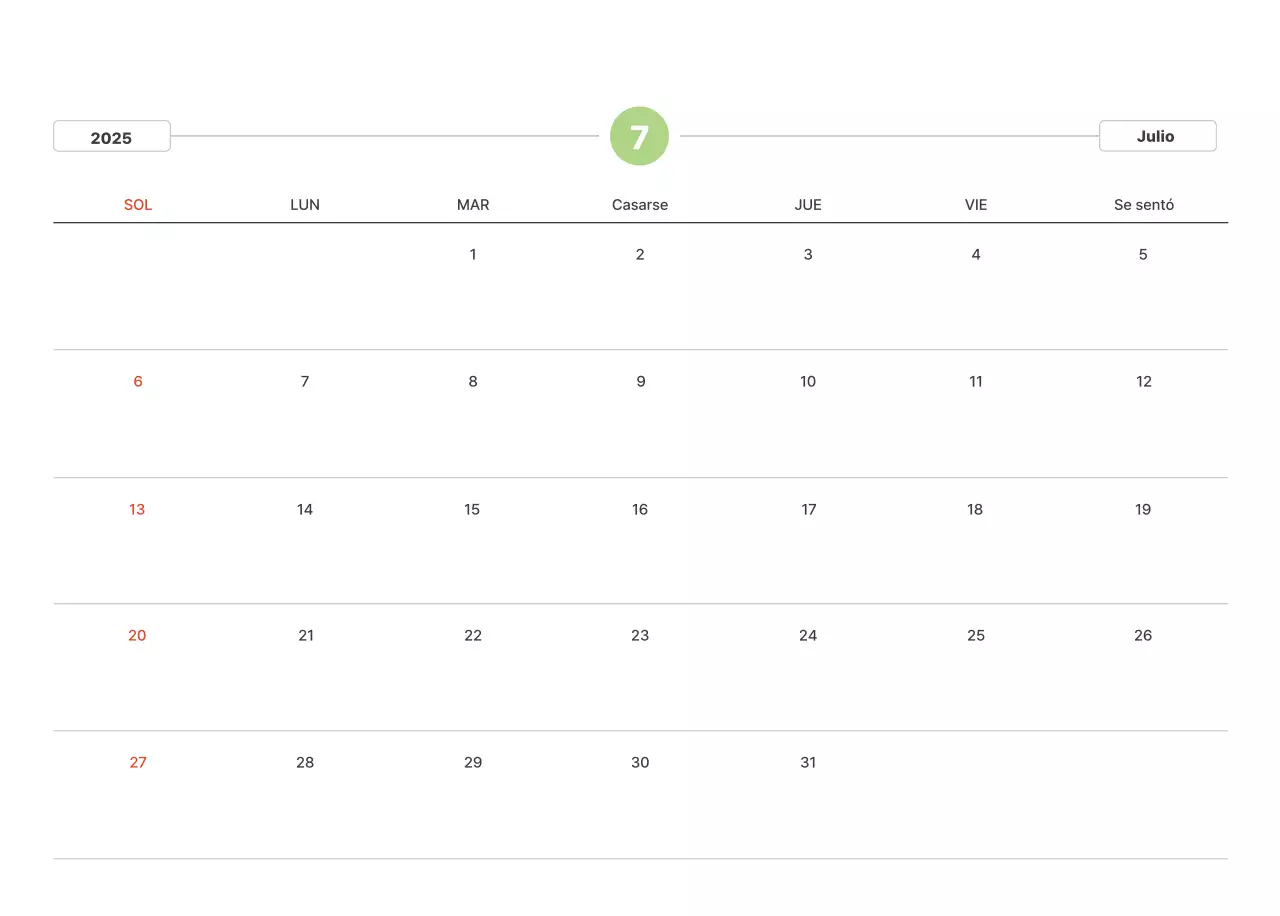Click the green circle month number 7
Screen dimensions: 1280x916
point(639,136)
